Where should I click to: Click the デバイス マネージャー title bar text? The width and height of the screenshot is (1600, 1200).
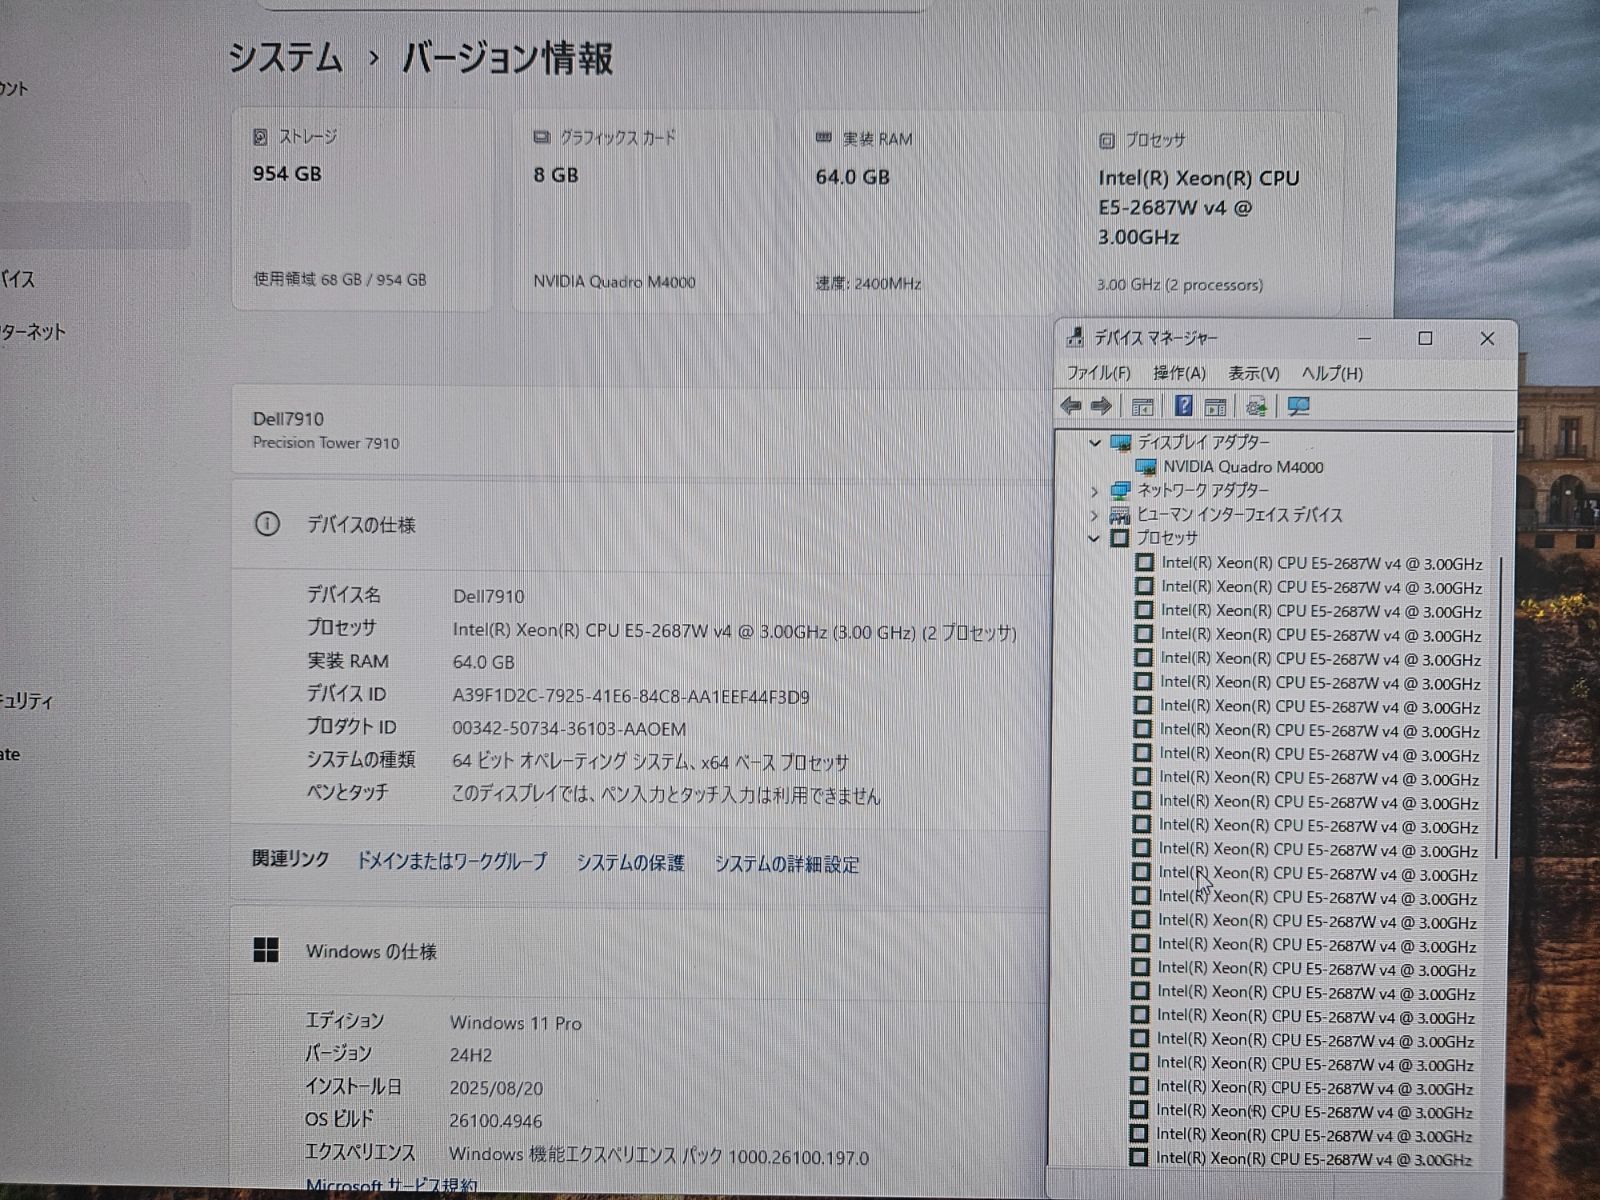pos(1155,338)
